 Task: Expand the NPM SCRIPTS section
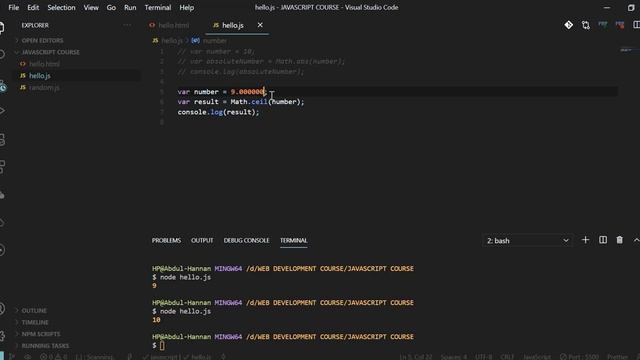(x=40, y=334)
